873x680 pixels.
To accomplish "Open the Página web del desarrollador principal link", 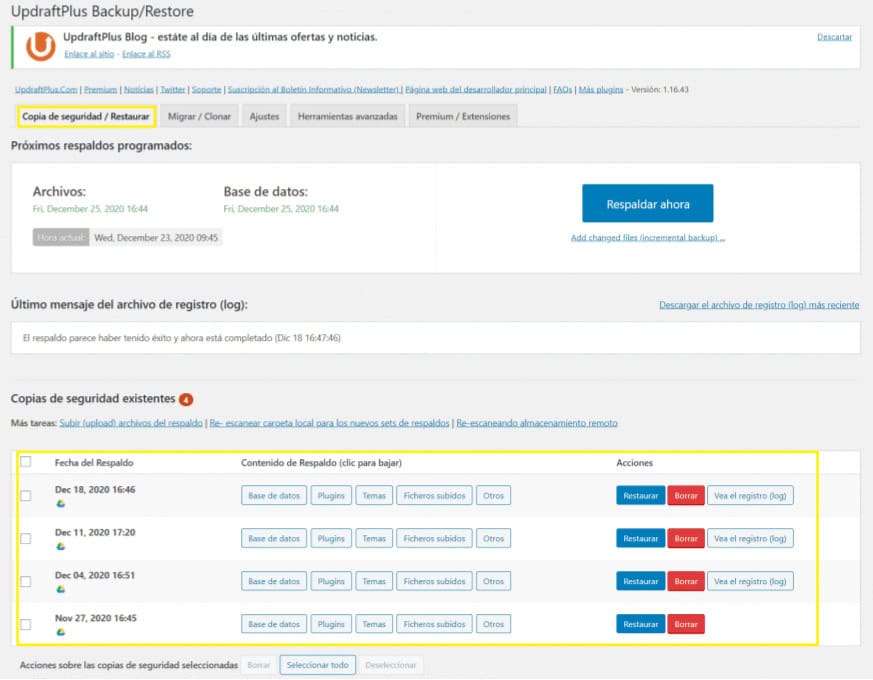I will point(475,90).
